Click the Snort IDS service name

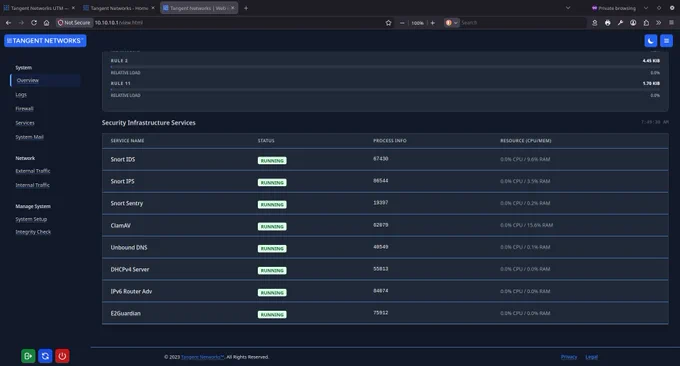pos(123,160)
